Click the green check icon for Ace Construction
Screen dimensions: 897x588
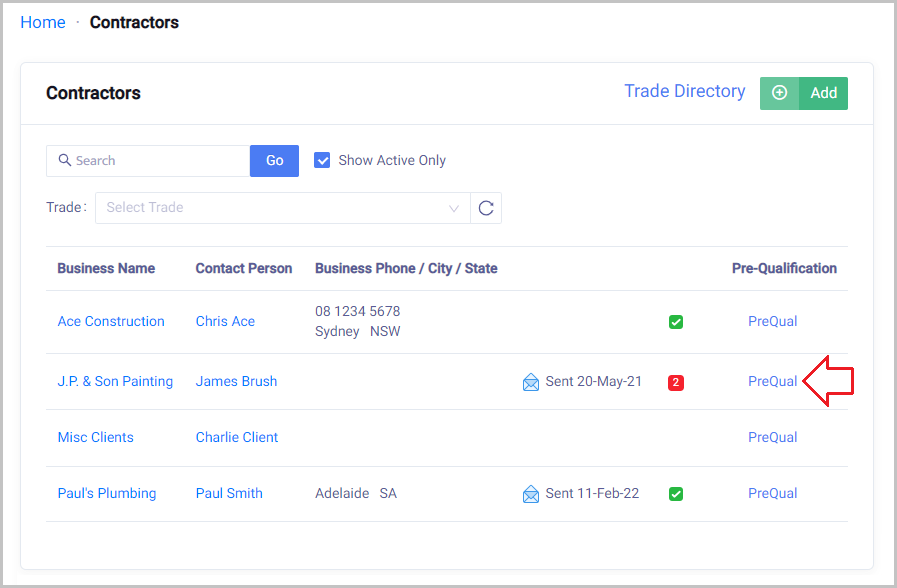(676, 322)
